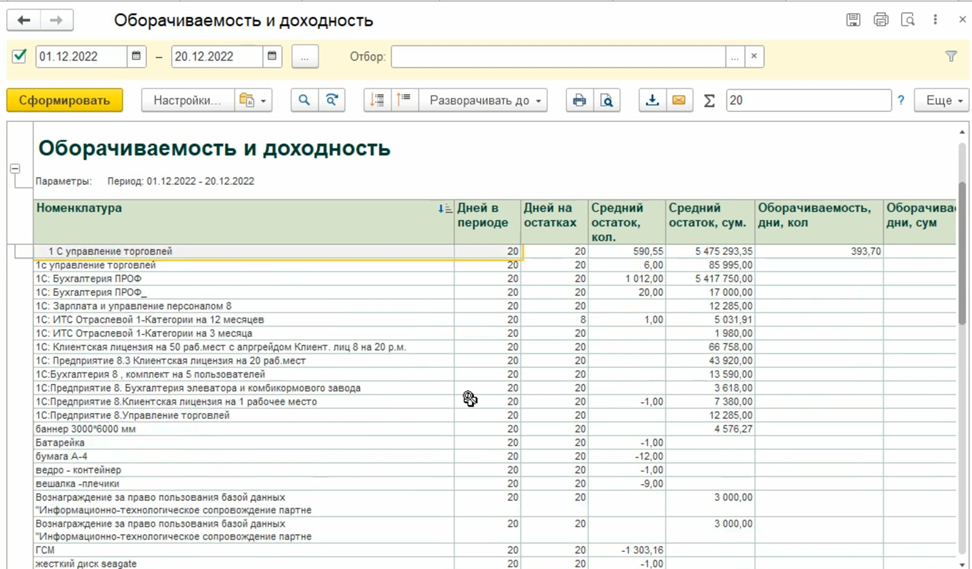Open Настройки... settings
The width and height of the screenshot is (972, 569).
click(x=187, y=100)
